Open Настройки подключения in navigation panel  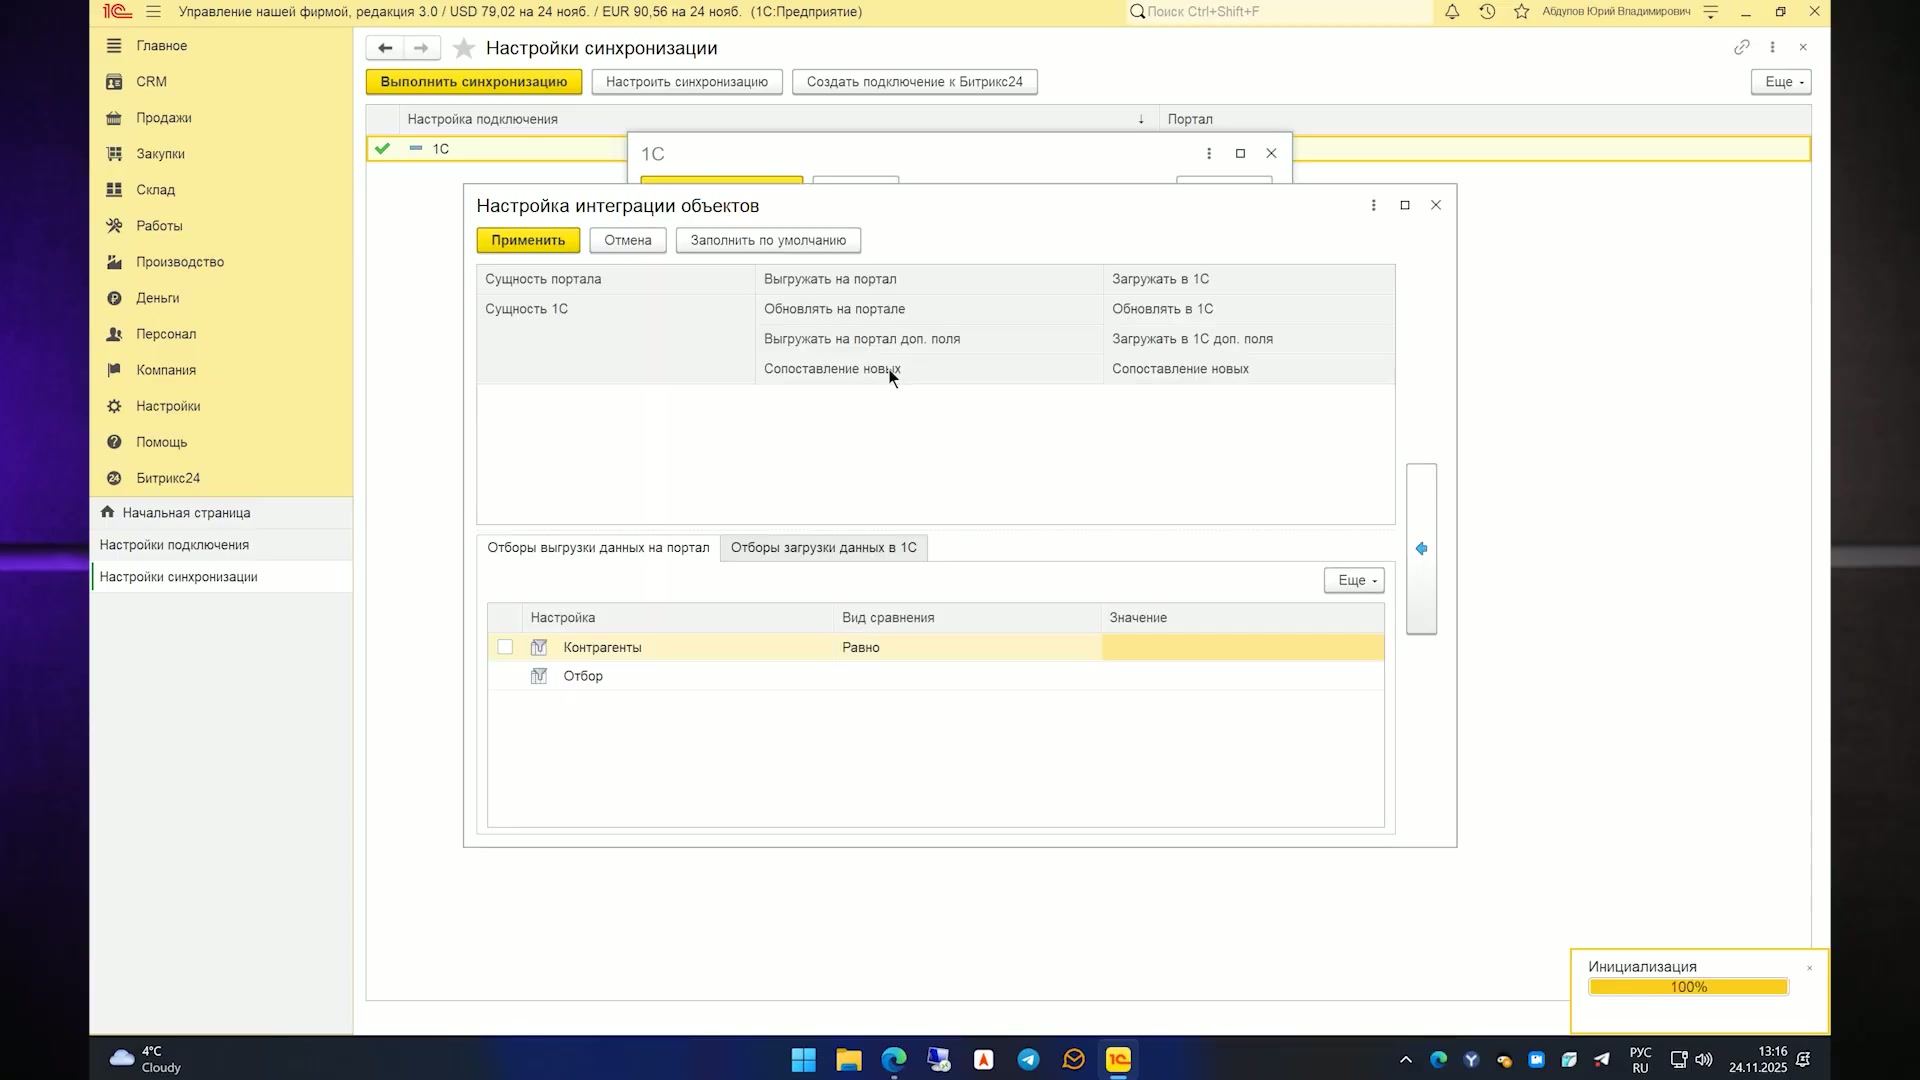(x=174, y=545)
